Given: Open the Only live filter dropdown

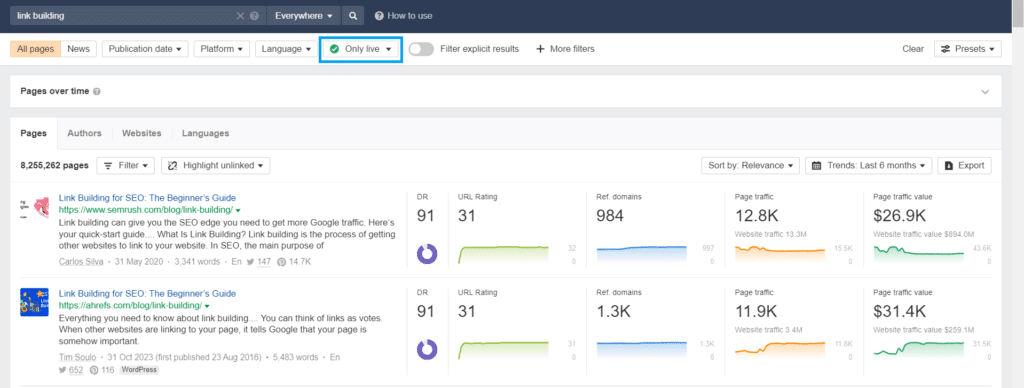Looking at the screenshot, I should (360, 49).
